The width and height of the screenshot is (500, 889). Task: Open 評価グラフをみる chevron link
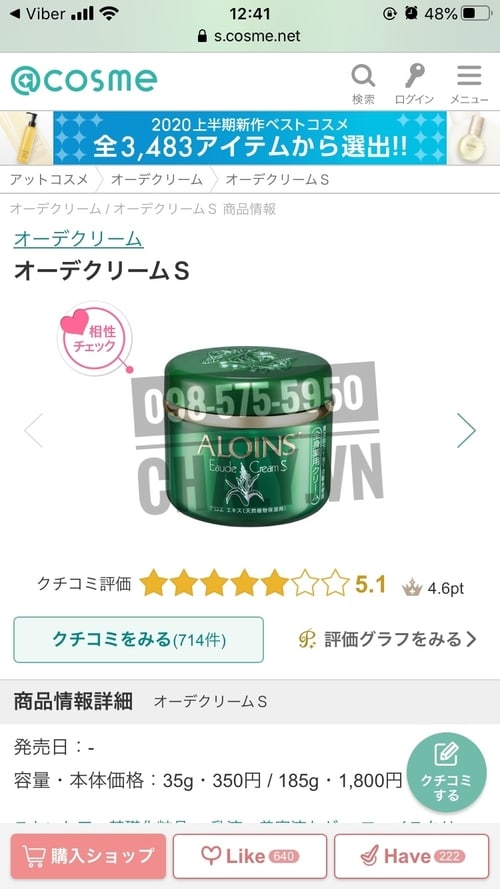tap(388, 640)
